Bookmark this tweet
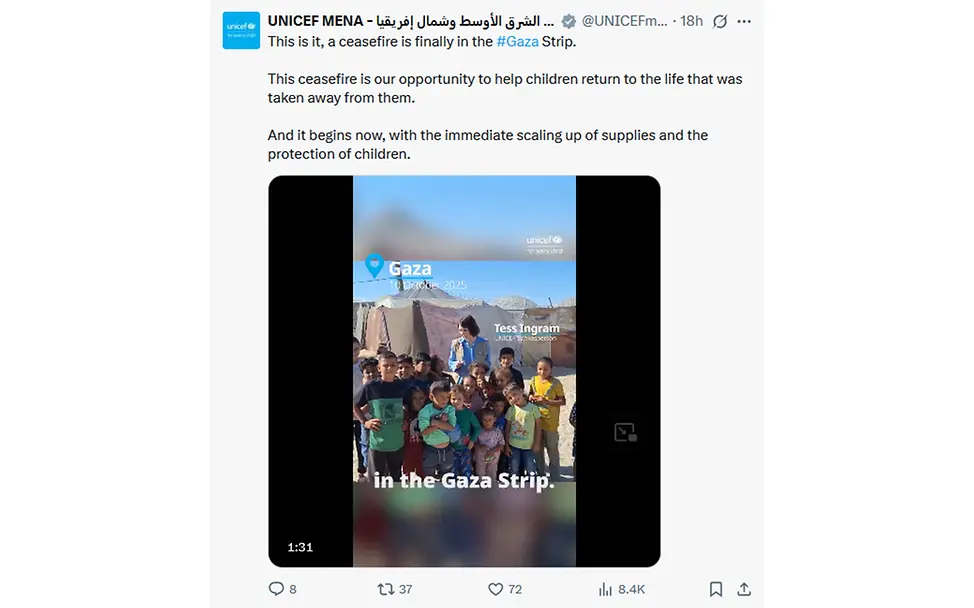Screen dimensions: 974x608 716,589
